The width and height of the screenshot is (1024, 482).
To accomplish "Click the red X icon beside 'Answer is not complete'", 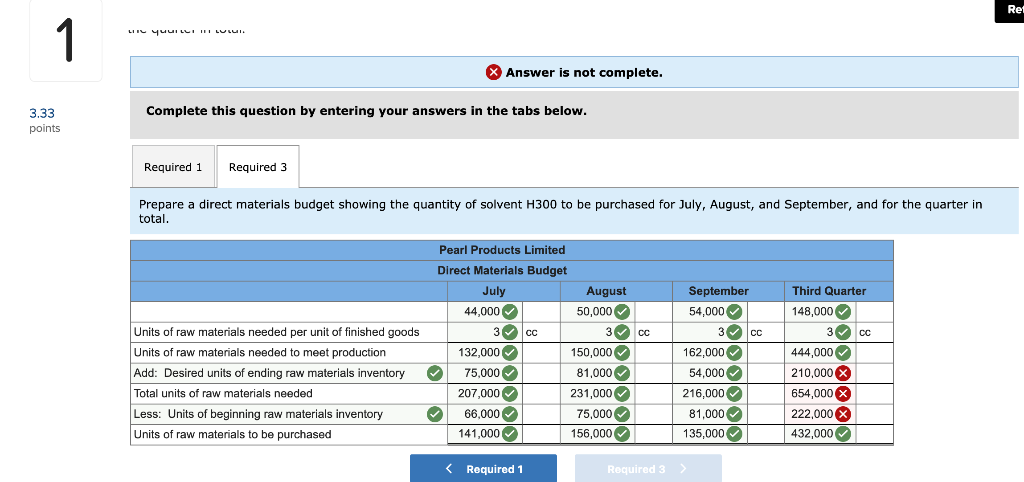I will tap(494, 72).
